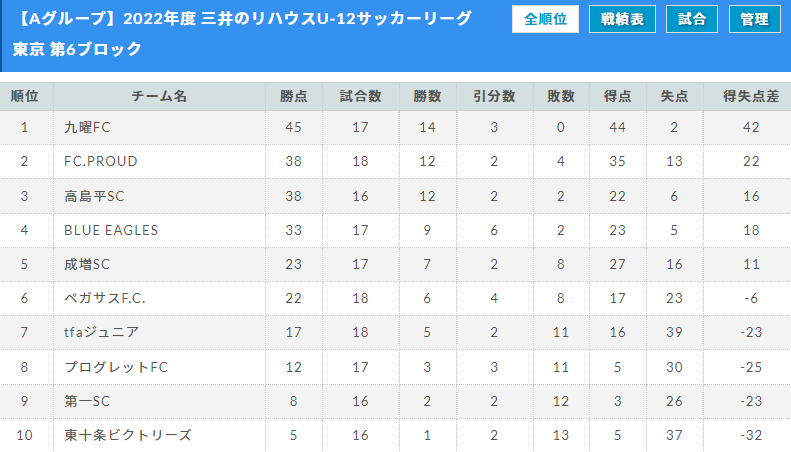Click the 試合数 column header
Screen dimensions: 791x452
point(361,96)
